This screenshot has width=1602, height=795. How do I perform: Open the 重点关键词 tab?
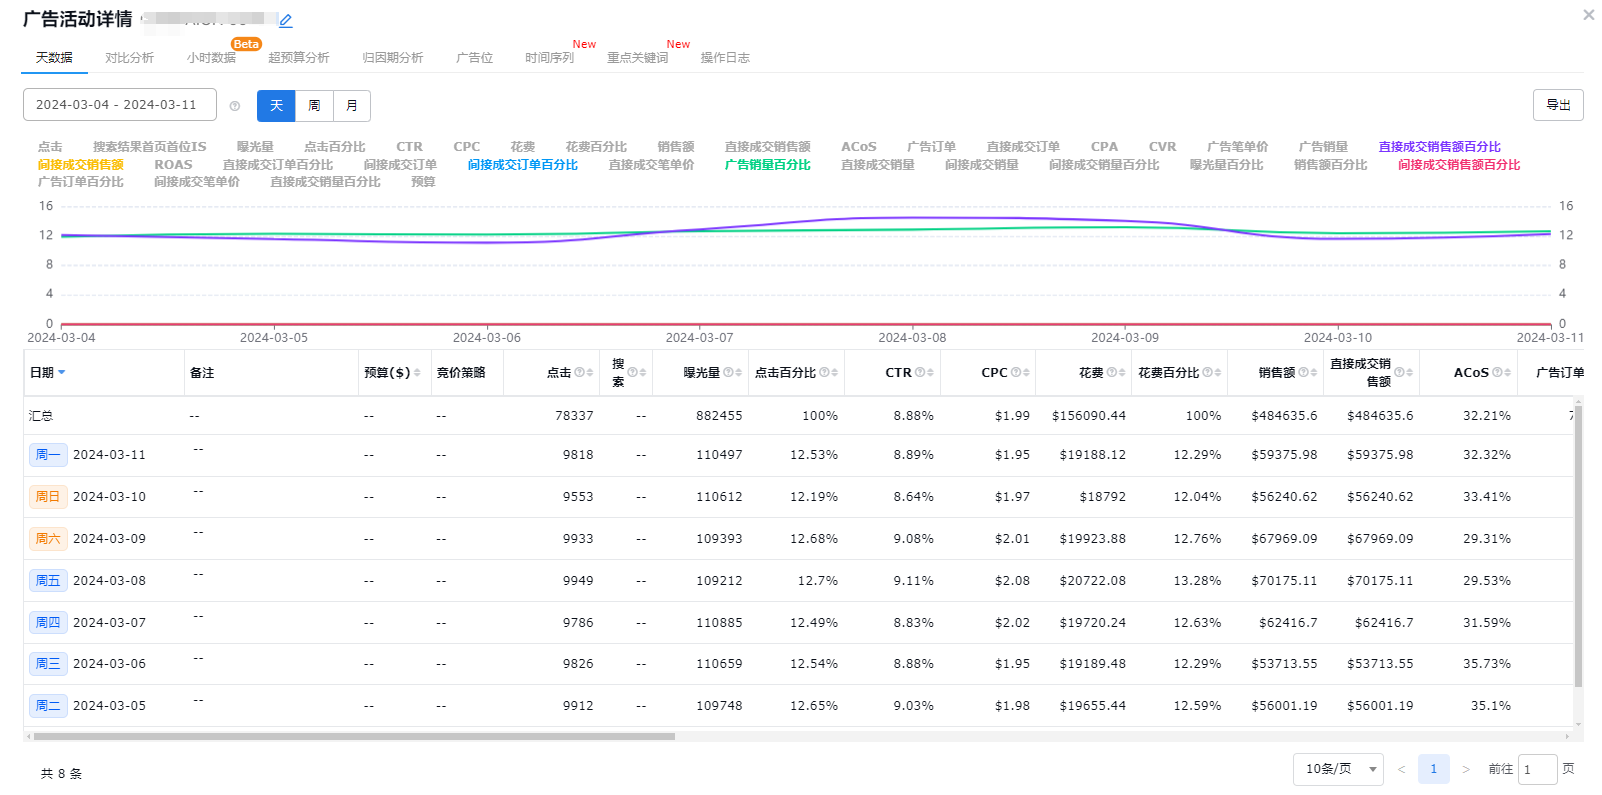click(x=637, y=58)
